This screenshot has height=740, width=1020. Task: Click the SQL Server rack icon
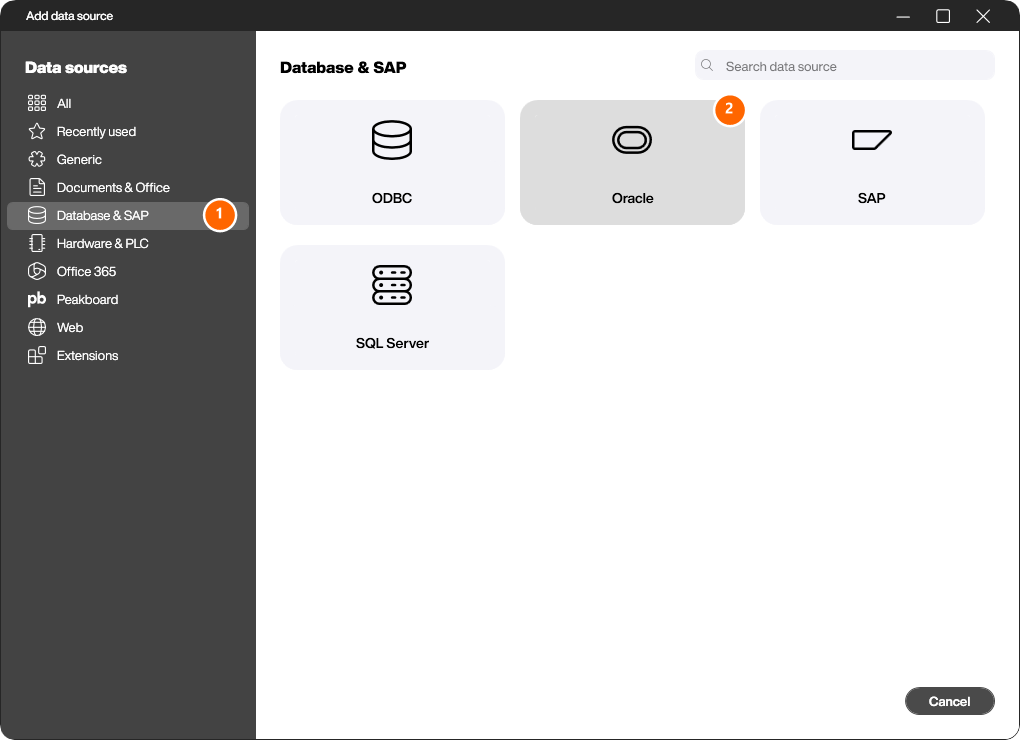(392, 285)
